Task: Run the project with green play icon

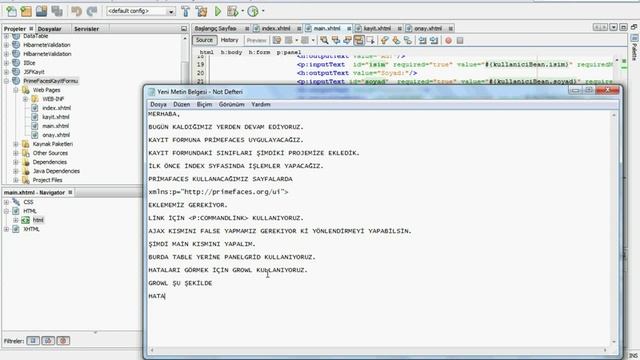Action: click(218, 11)
